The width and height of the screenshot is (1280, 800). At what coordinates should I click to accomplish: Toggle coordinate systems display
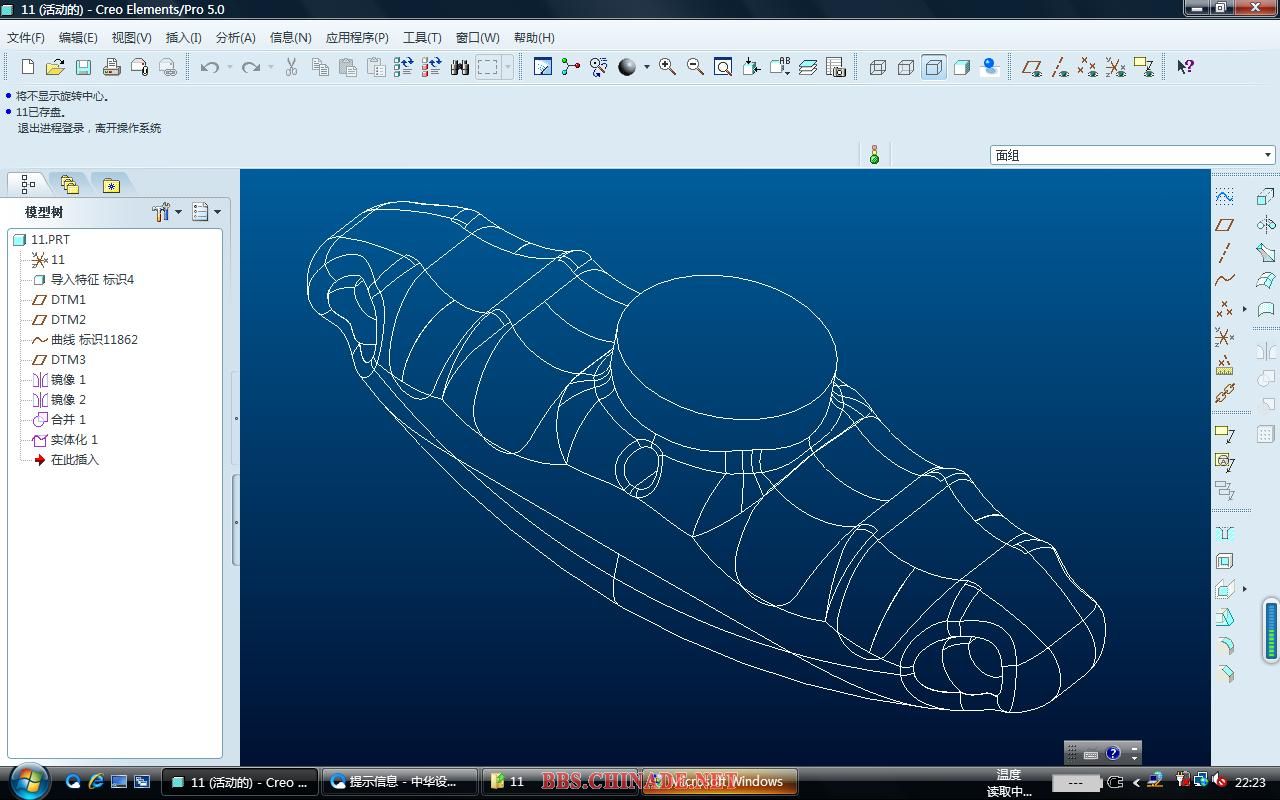tap(1115, 67)
